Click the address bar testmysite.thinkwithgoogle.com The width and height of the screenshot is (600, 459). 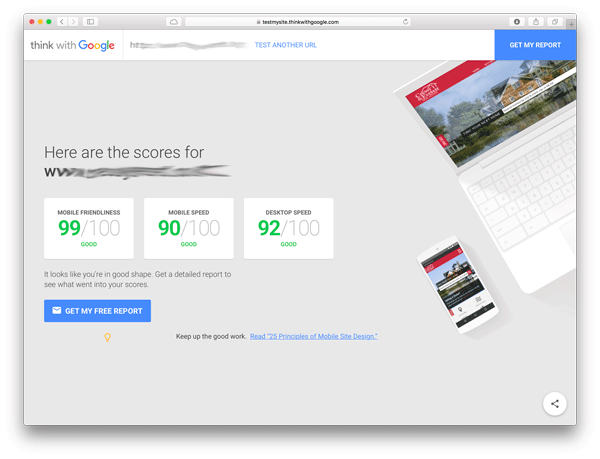[298, 22]
